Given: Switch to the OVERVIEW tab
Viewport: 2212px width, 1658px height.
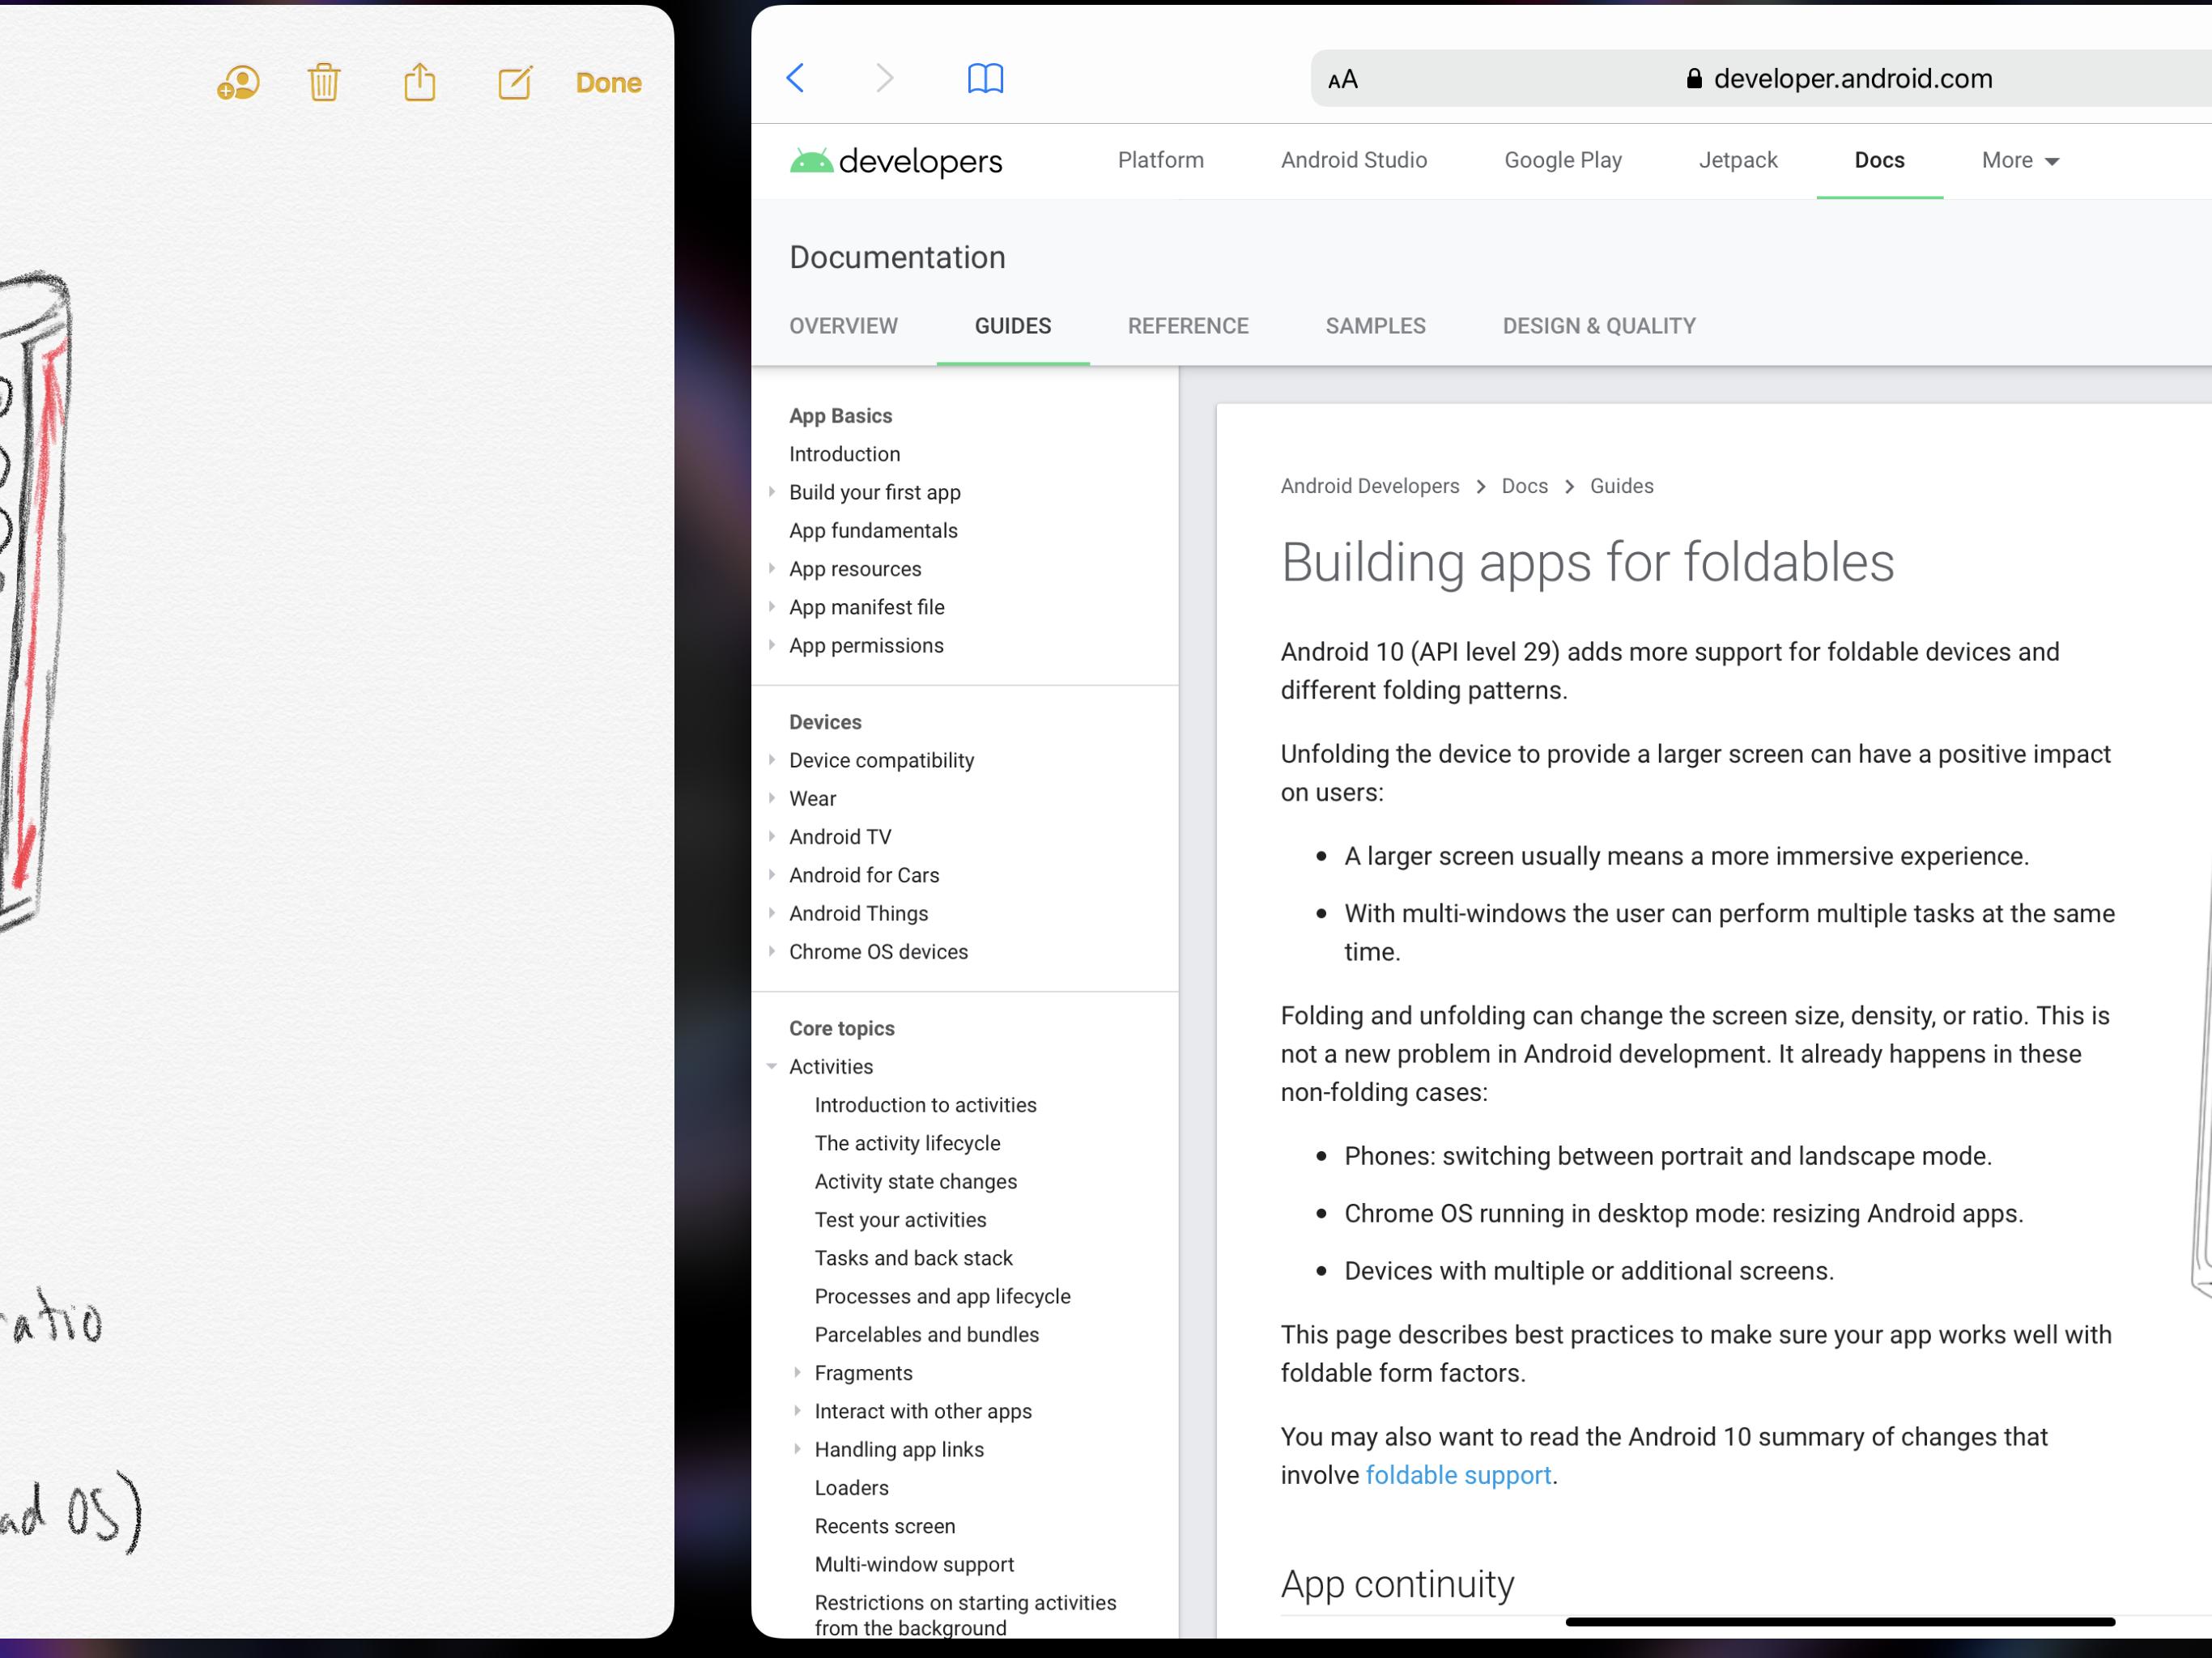Looking at the screenshot, I should coord(843,326).
